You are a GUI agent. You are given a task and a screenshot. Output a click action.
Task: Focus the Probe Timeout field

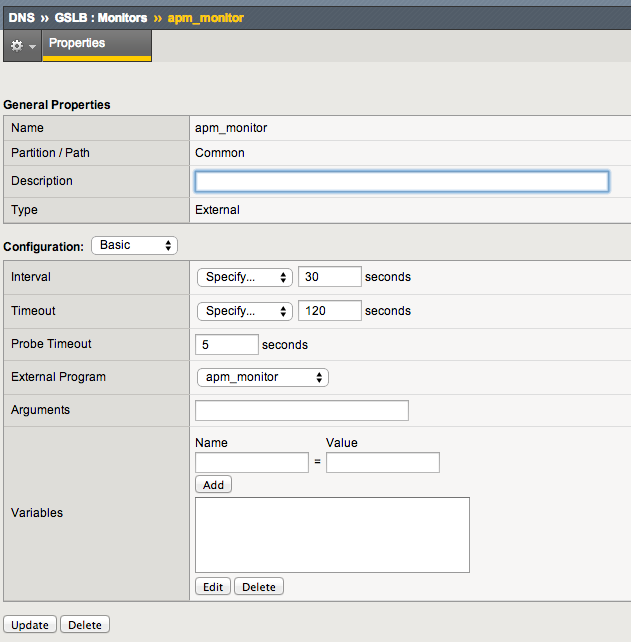(x=227, y=344)
